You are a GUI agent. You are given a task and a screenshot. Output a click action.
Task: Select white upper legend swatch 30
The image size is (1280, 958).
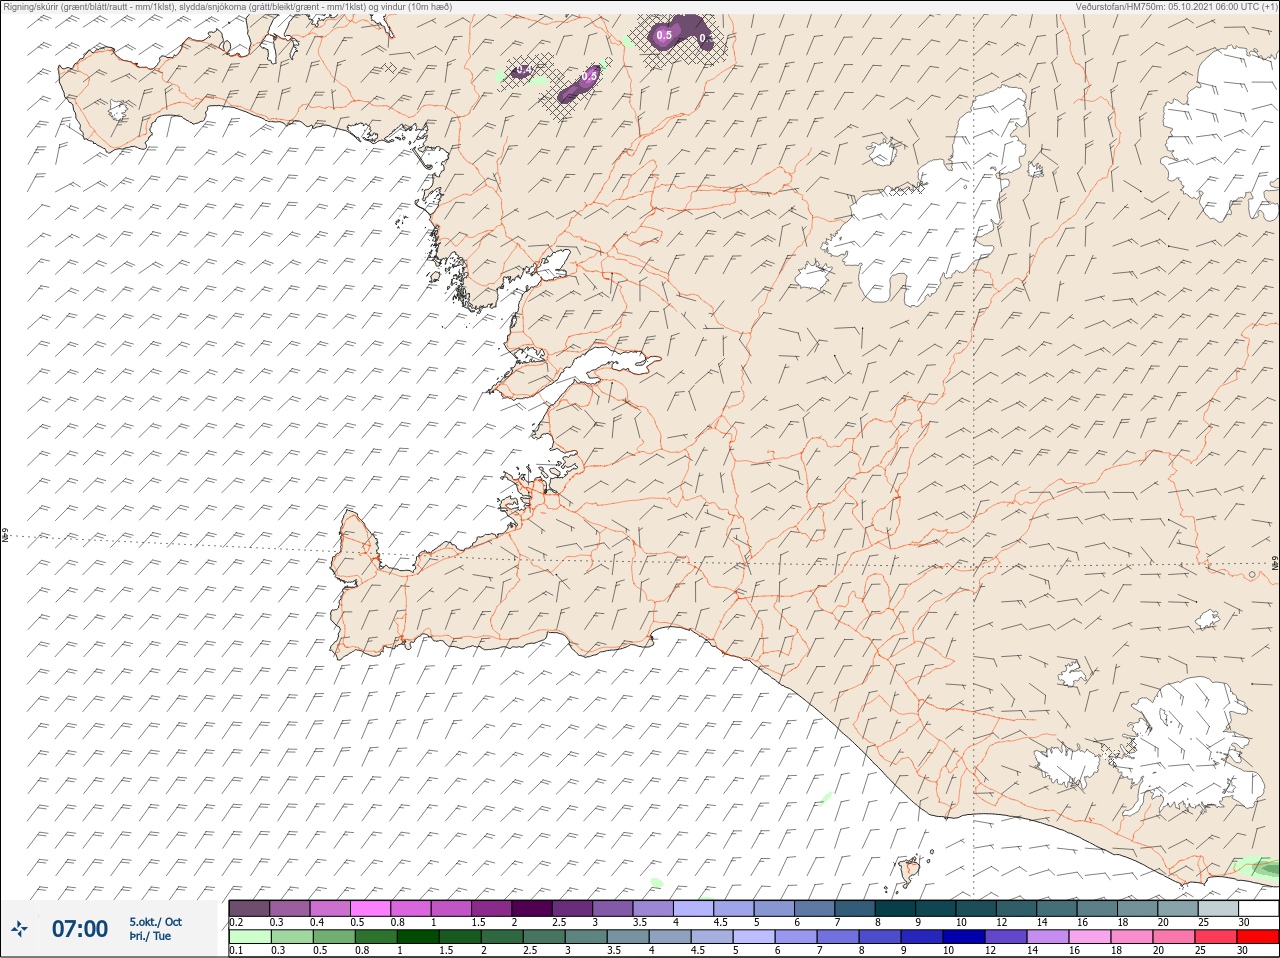point(1258,909)
